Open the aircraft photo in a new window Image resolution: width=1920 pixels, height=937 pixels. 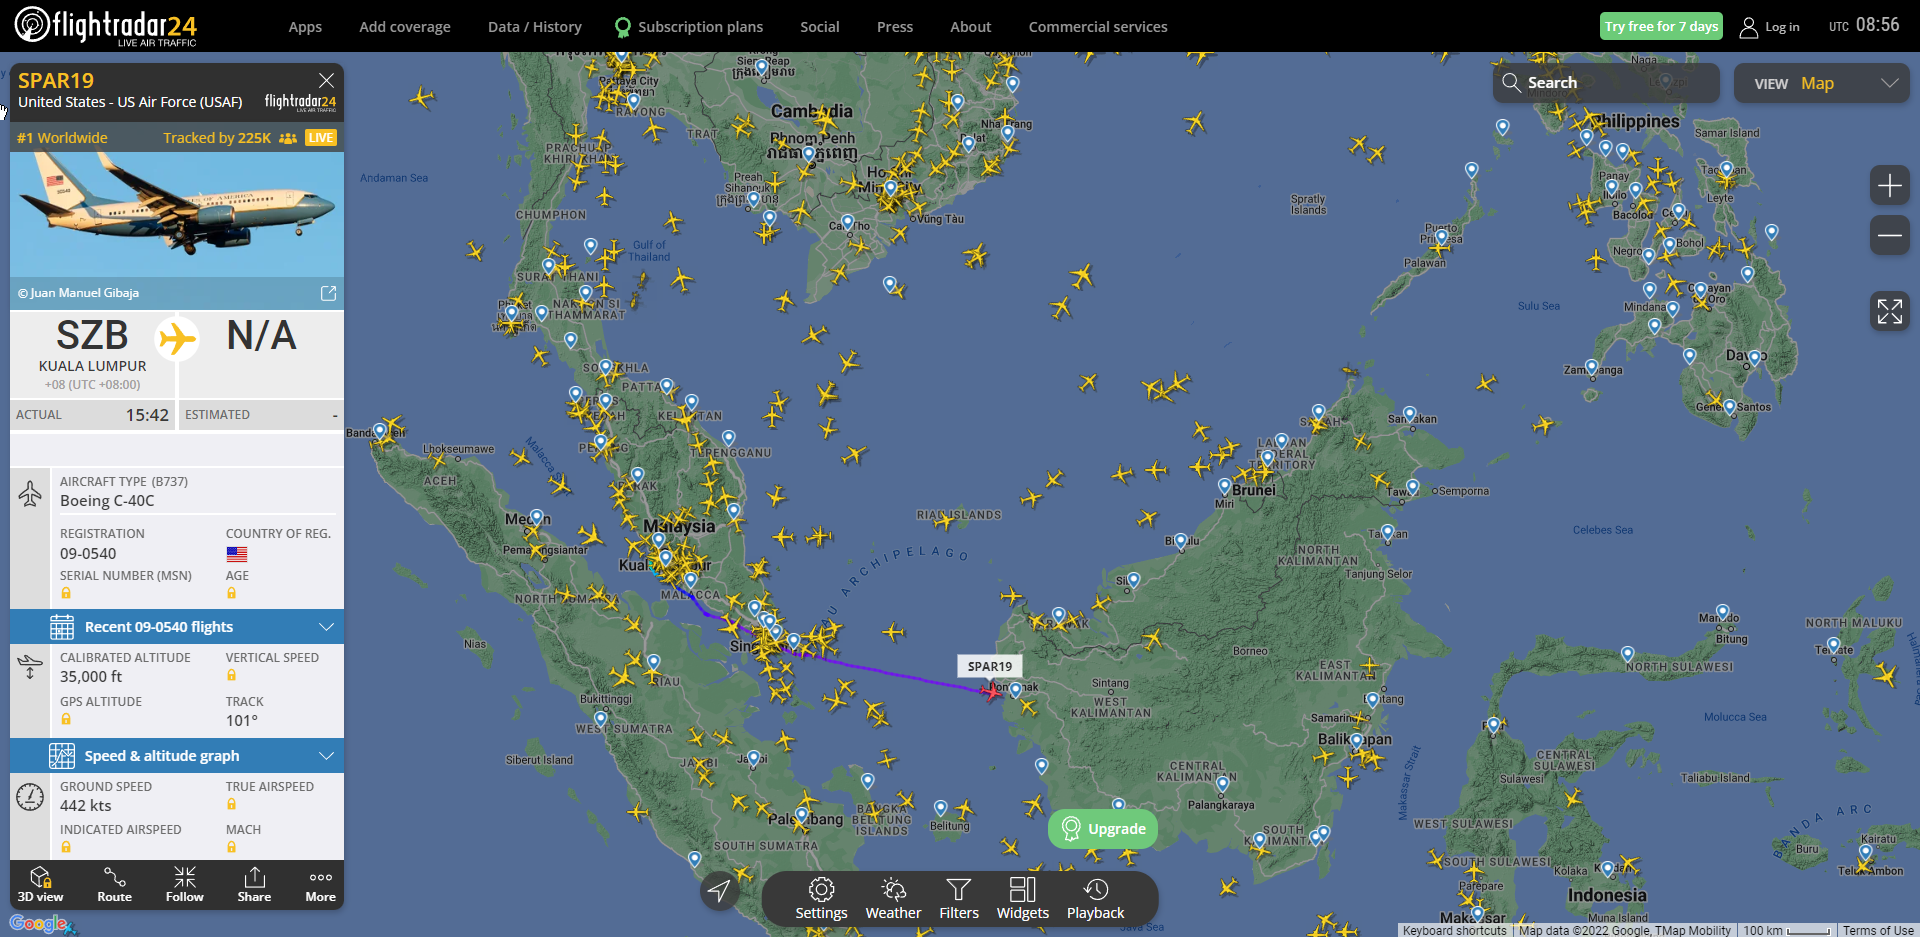(x=328, y=293)
